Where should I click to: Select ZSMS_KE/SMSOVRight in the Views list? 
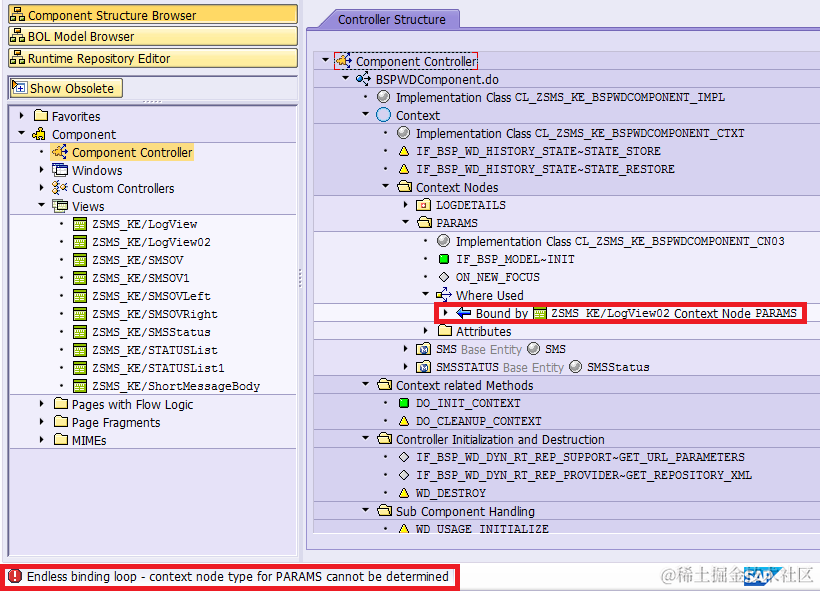[x=155, y=314]
